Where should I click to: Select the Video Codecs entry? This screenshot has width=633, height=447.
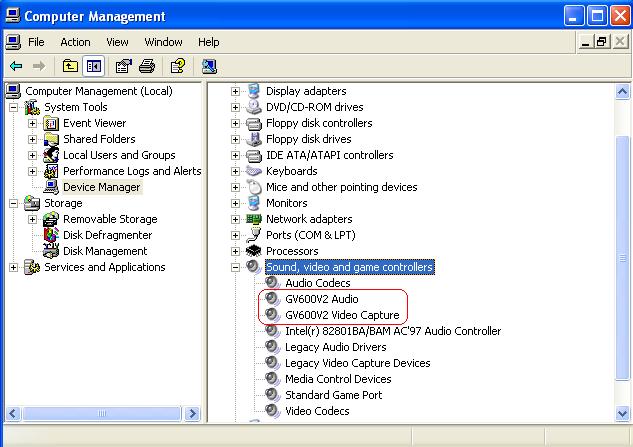(x=317, y=411)
